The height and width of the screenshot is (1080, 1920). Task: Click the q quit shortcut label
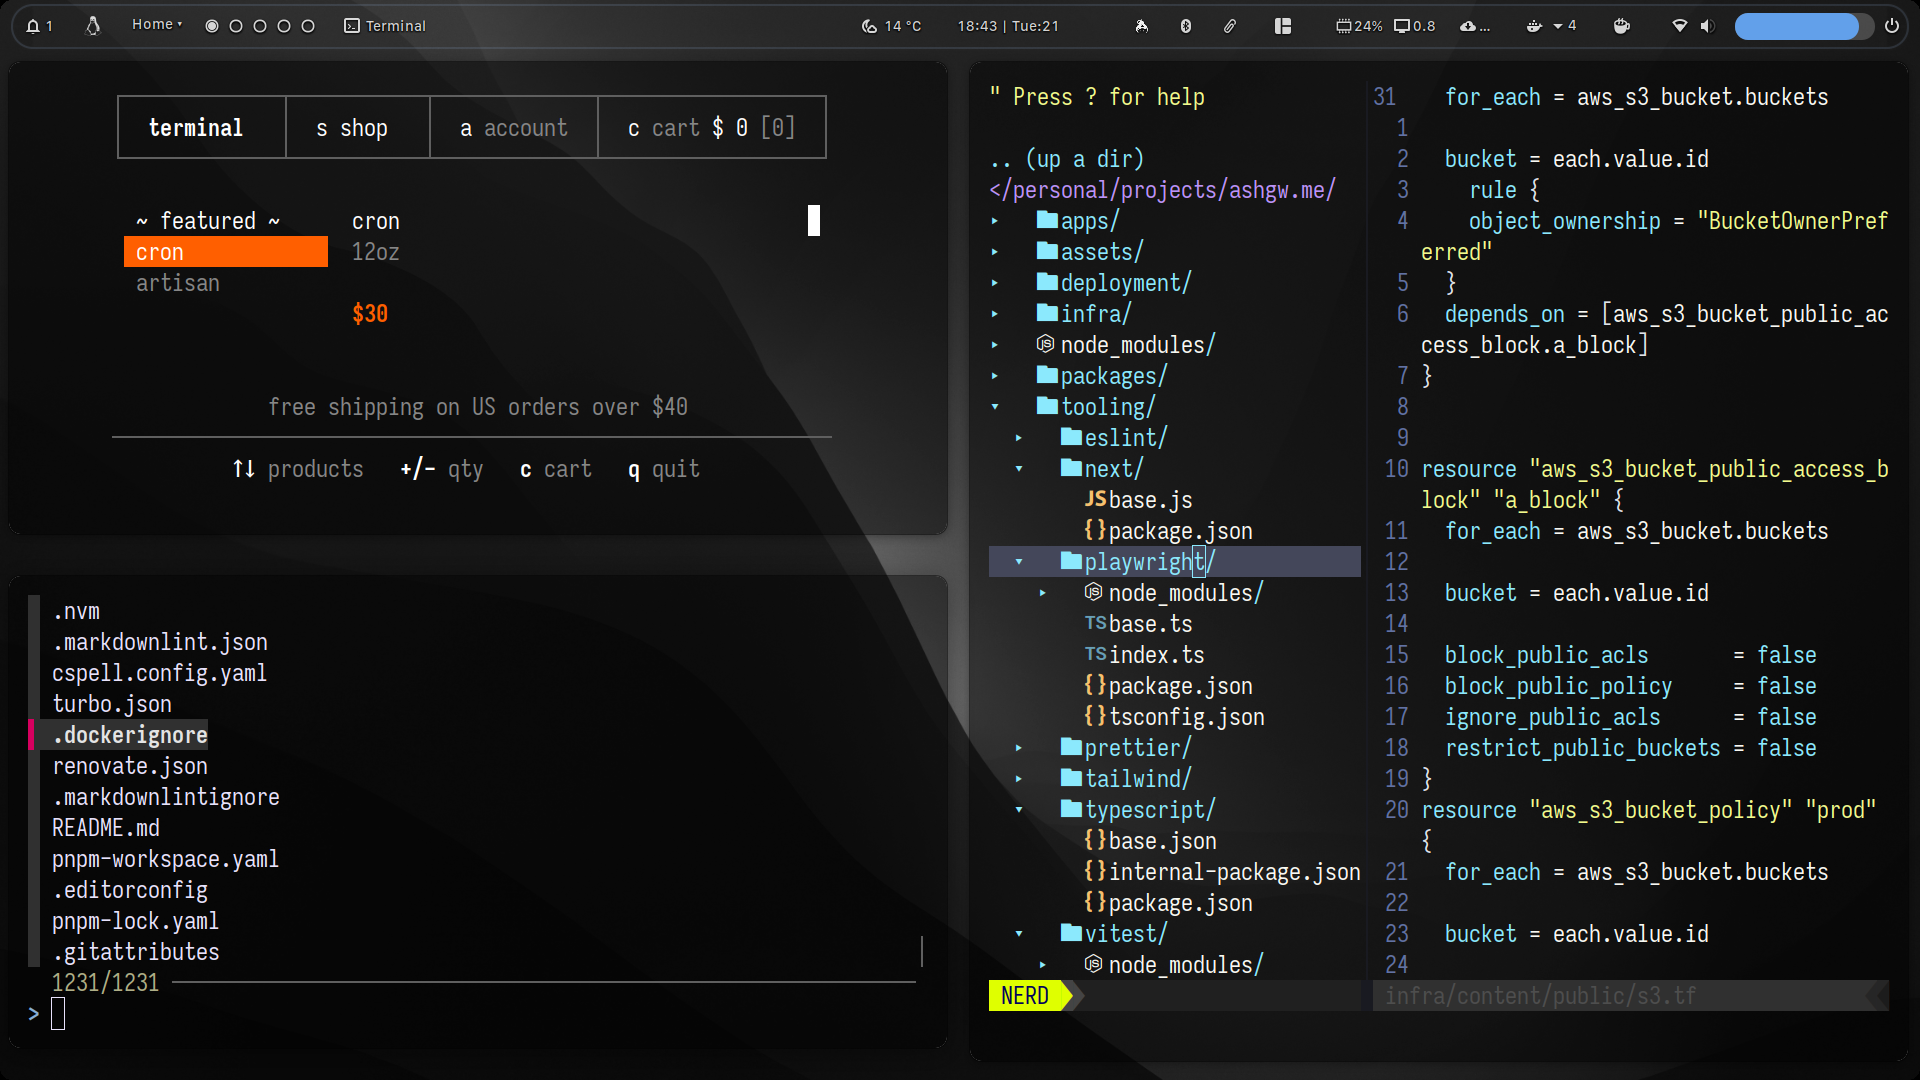click(664, 469)
